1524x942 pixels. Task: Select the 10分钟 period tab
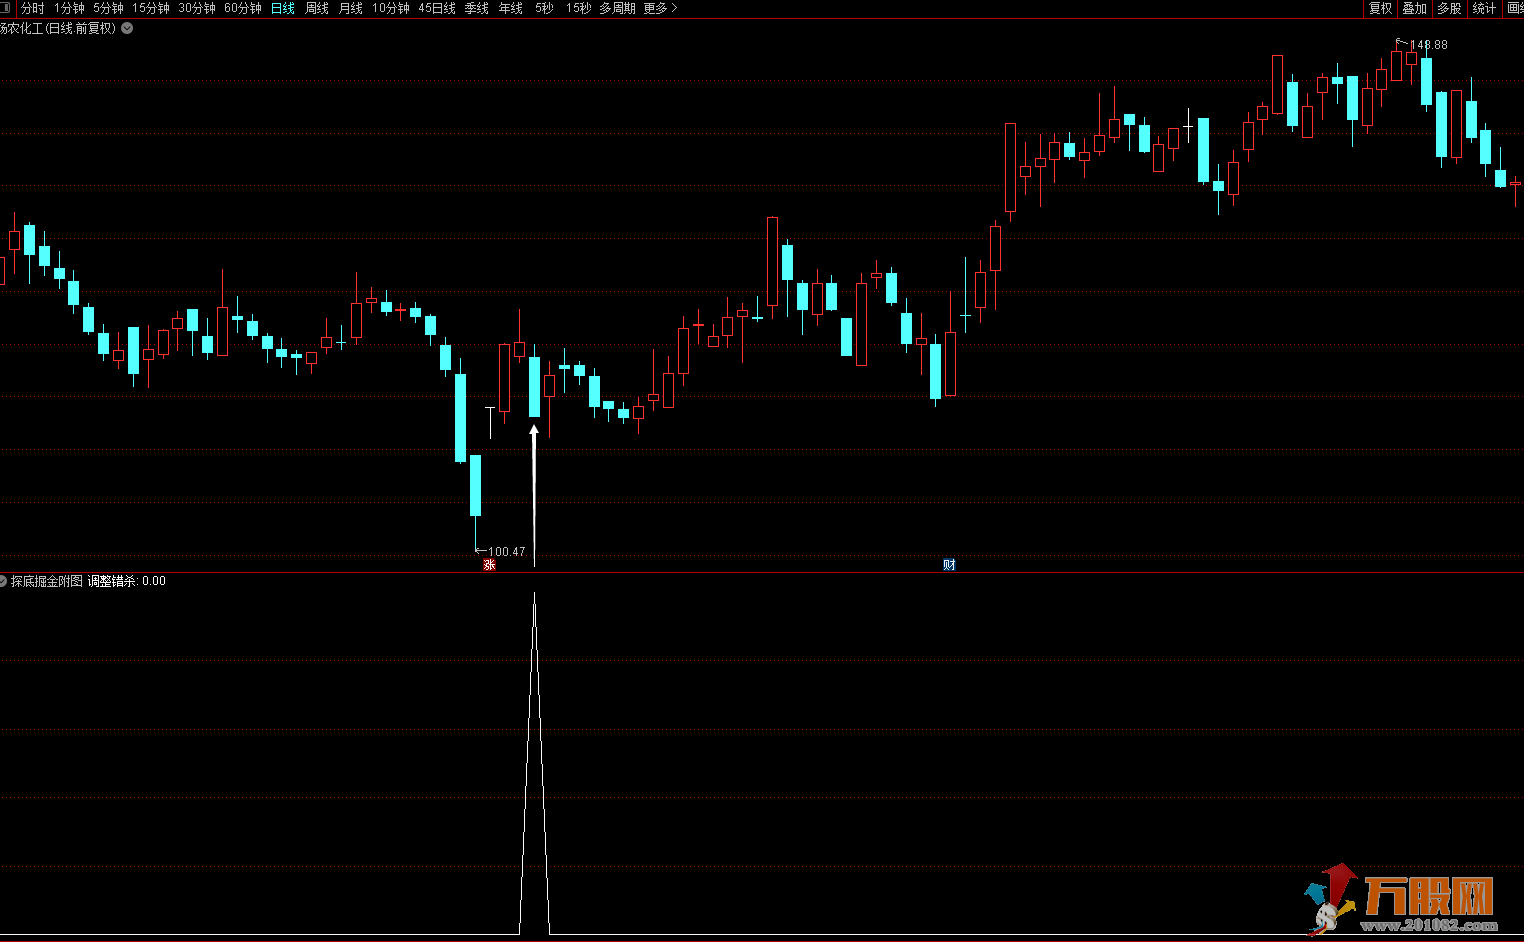(x=391, y=8)
